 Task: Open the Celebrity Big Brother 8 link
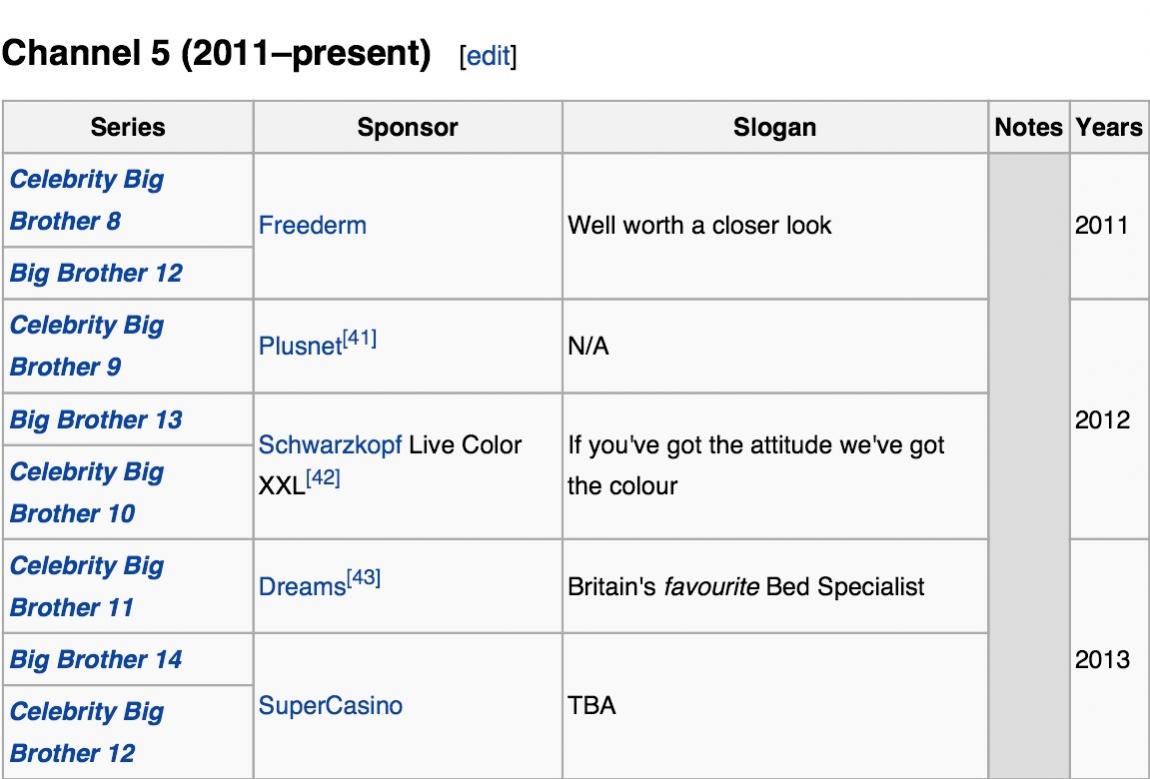click(86, 200)
